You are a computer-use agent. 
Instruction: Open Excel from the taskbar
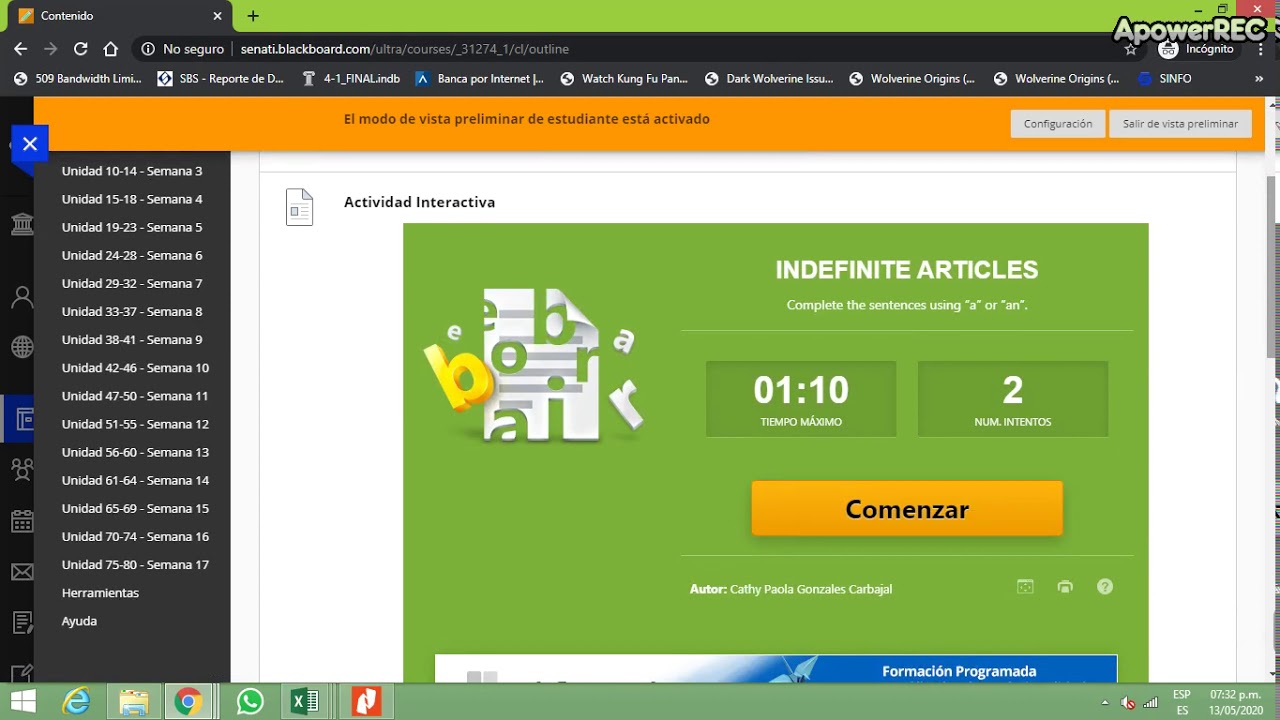point(305,702)
